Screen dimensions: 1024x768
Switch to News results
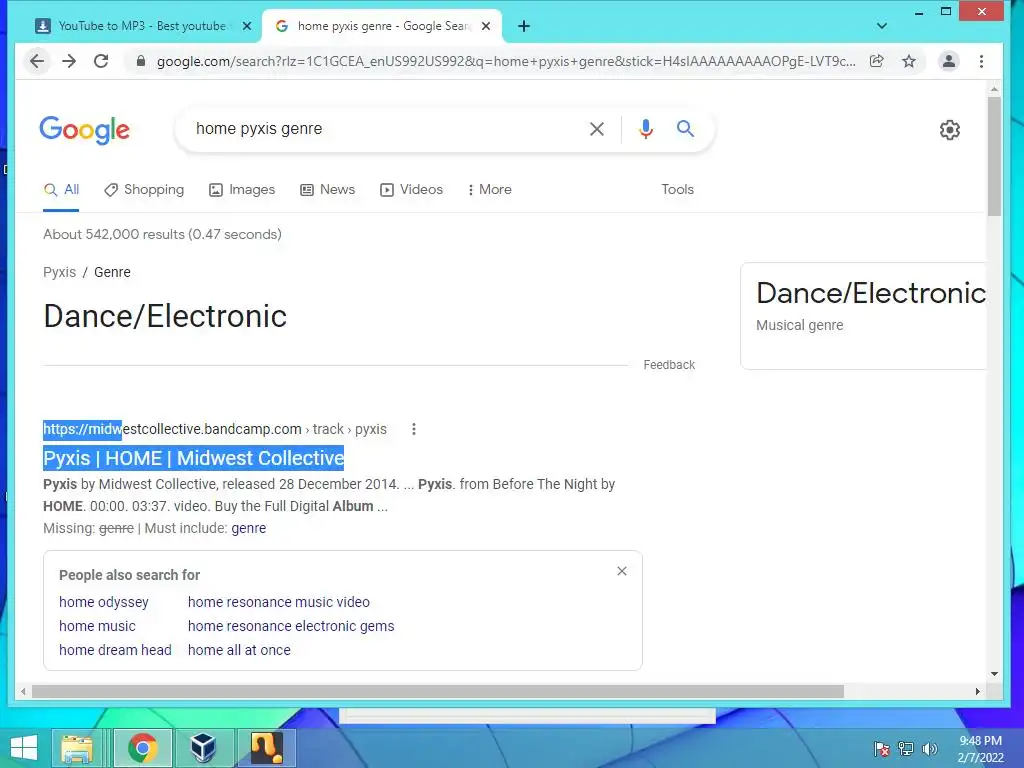tap(328, 190)
